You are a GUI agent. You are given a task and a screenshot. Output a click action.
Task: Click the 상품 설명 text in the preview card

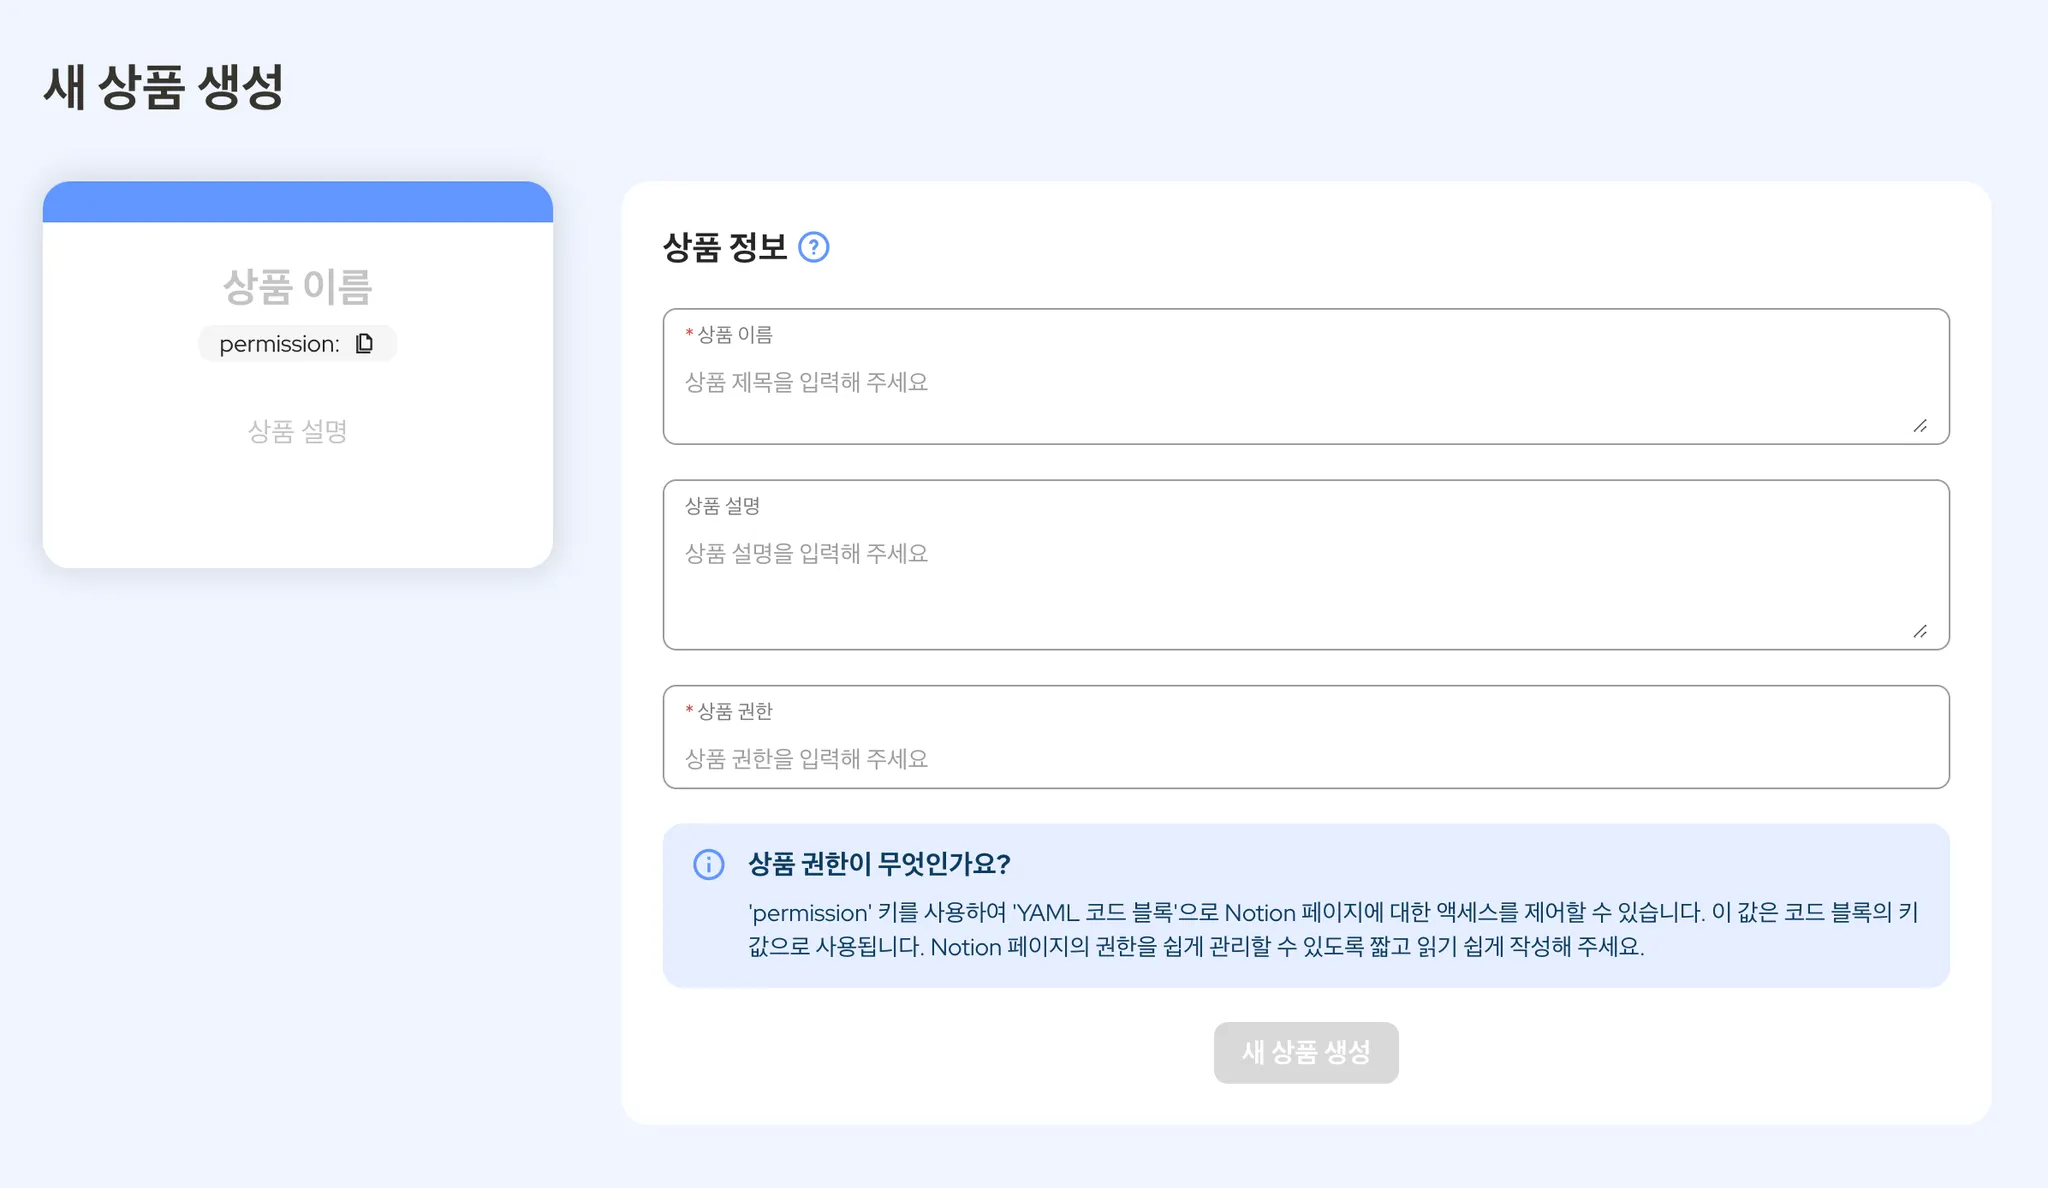(297, 432)
